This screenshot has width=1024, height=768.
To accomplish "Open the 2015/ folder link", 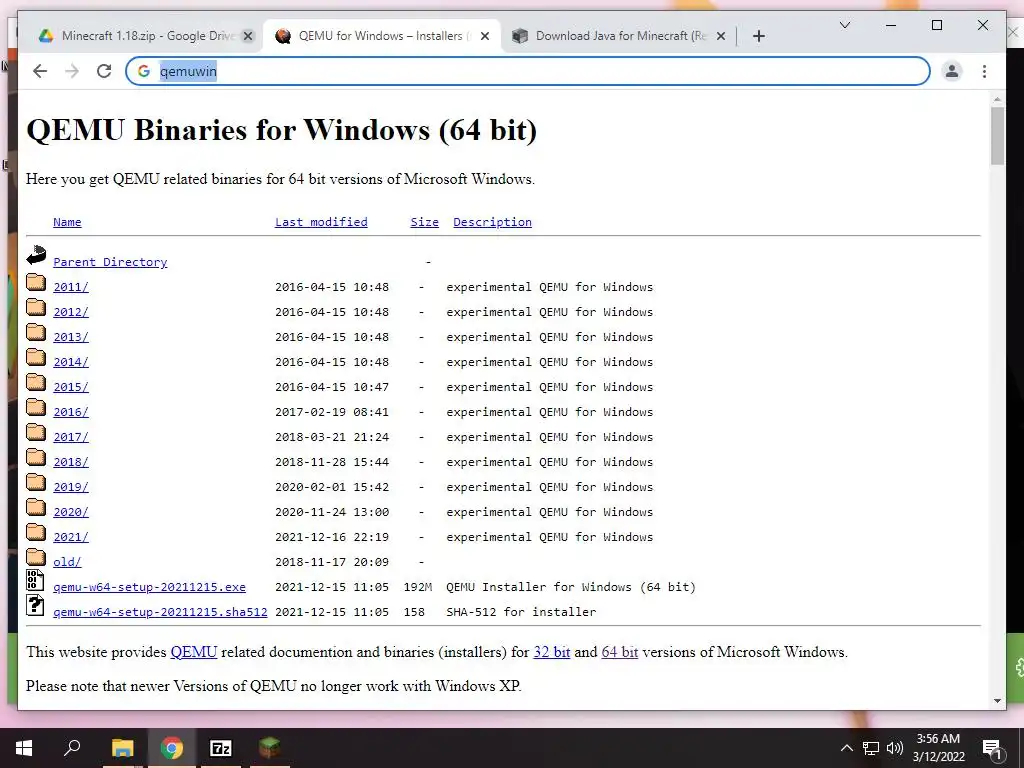I will tap(71, 387).
